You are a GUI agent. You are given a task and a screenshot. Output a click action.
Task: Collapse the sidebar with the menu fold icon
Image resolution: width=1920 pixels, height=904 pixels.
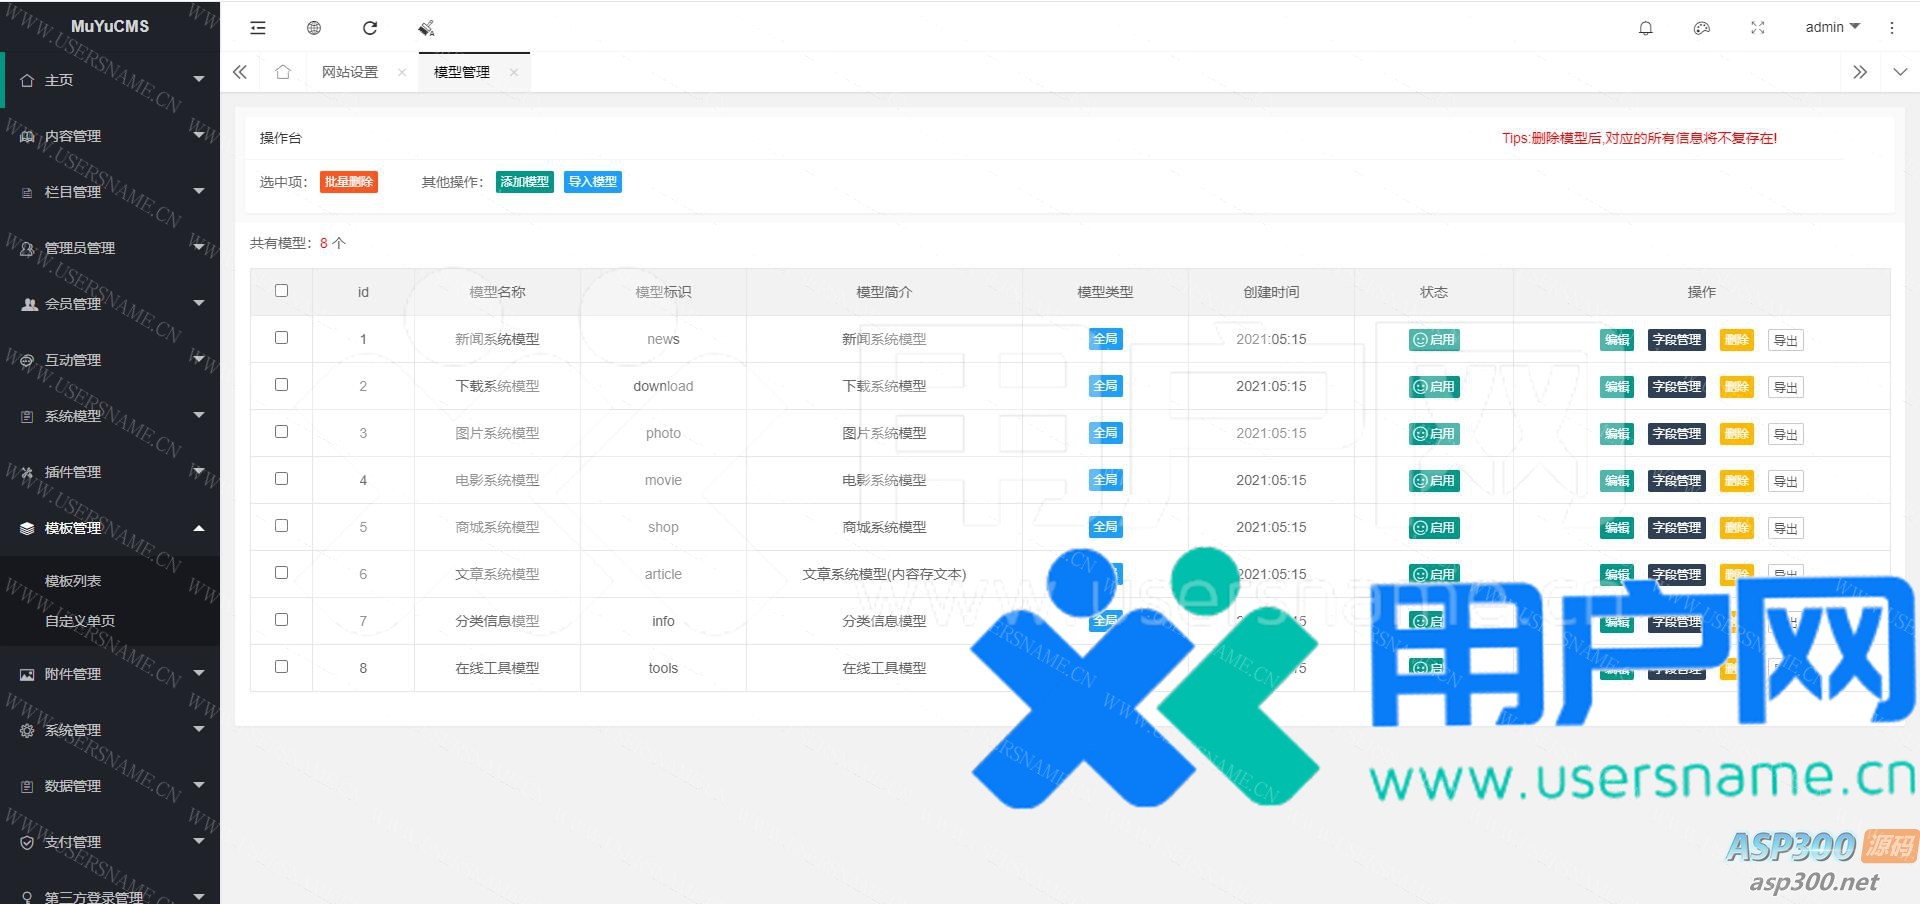258,28
